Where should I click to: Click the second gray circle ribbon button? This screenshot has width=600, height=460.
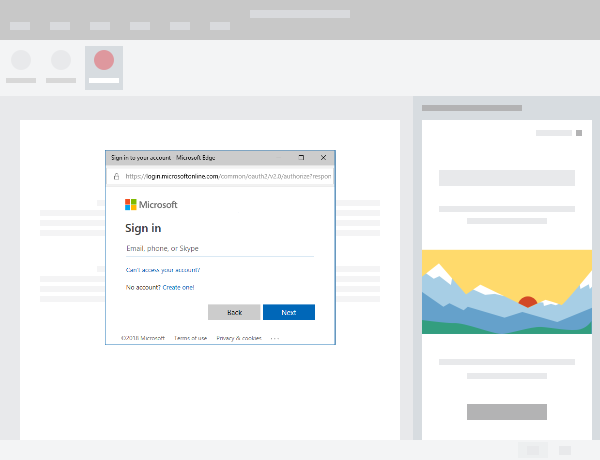click(61, 61)
